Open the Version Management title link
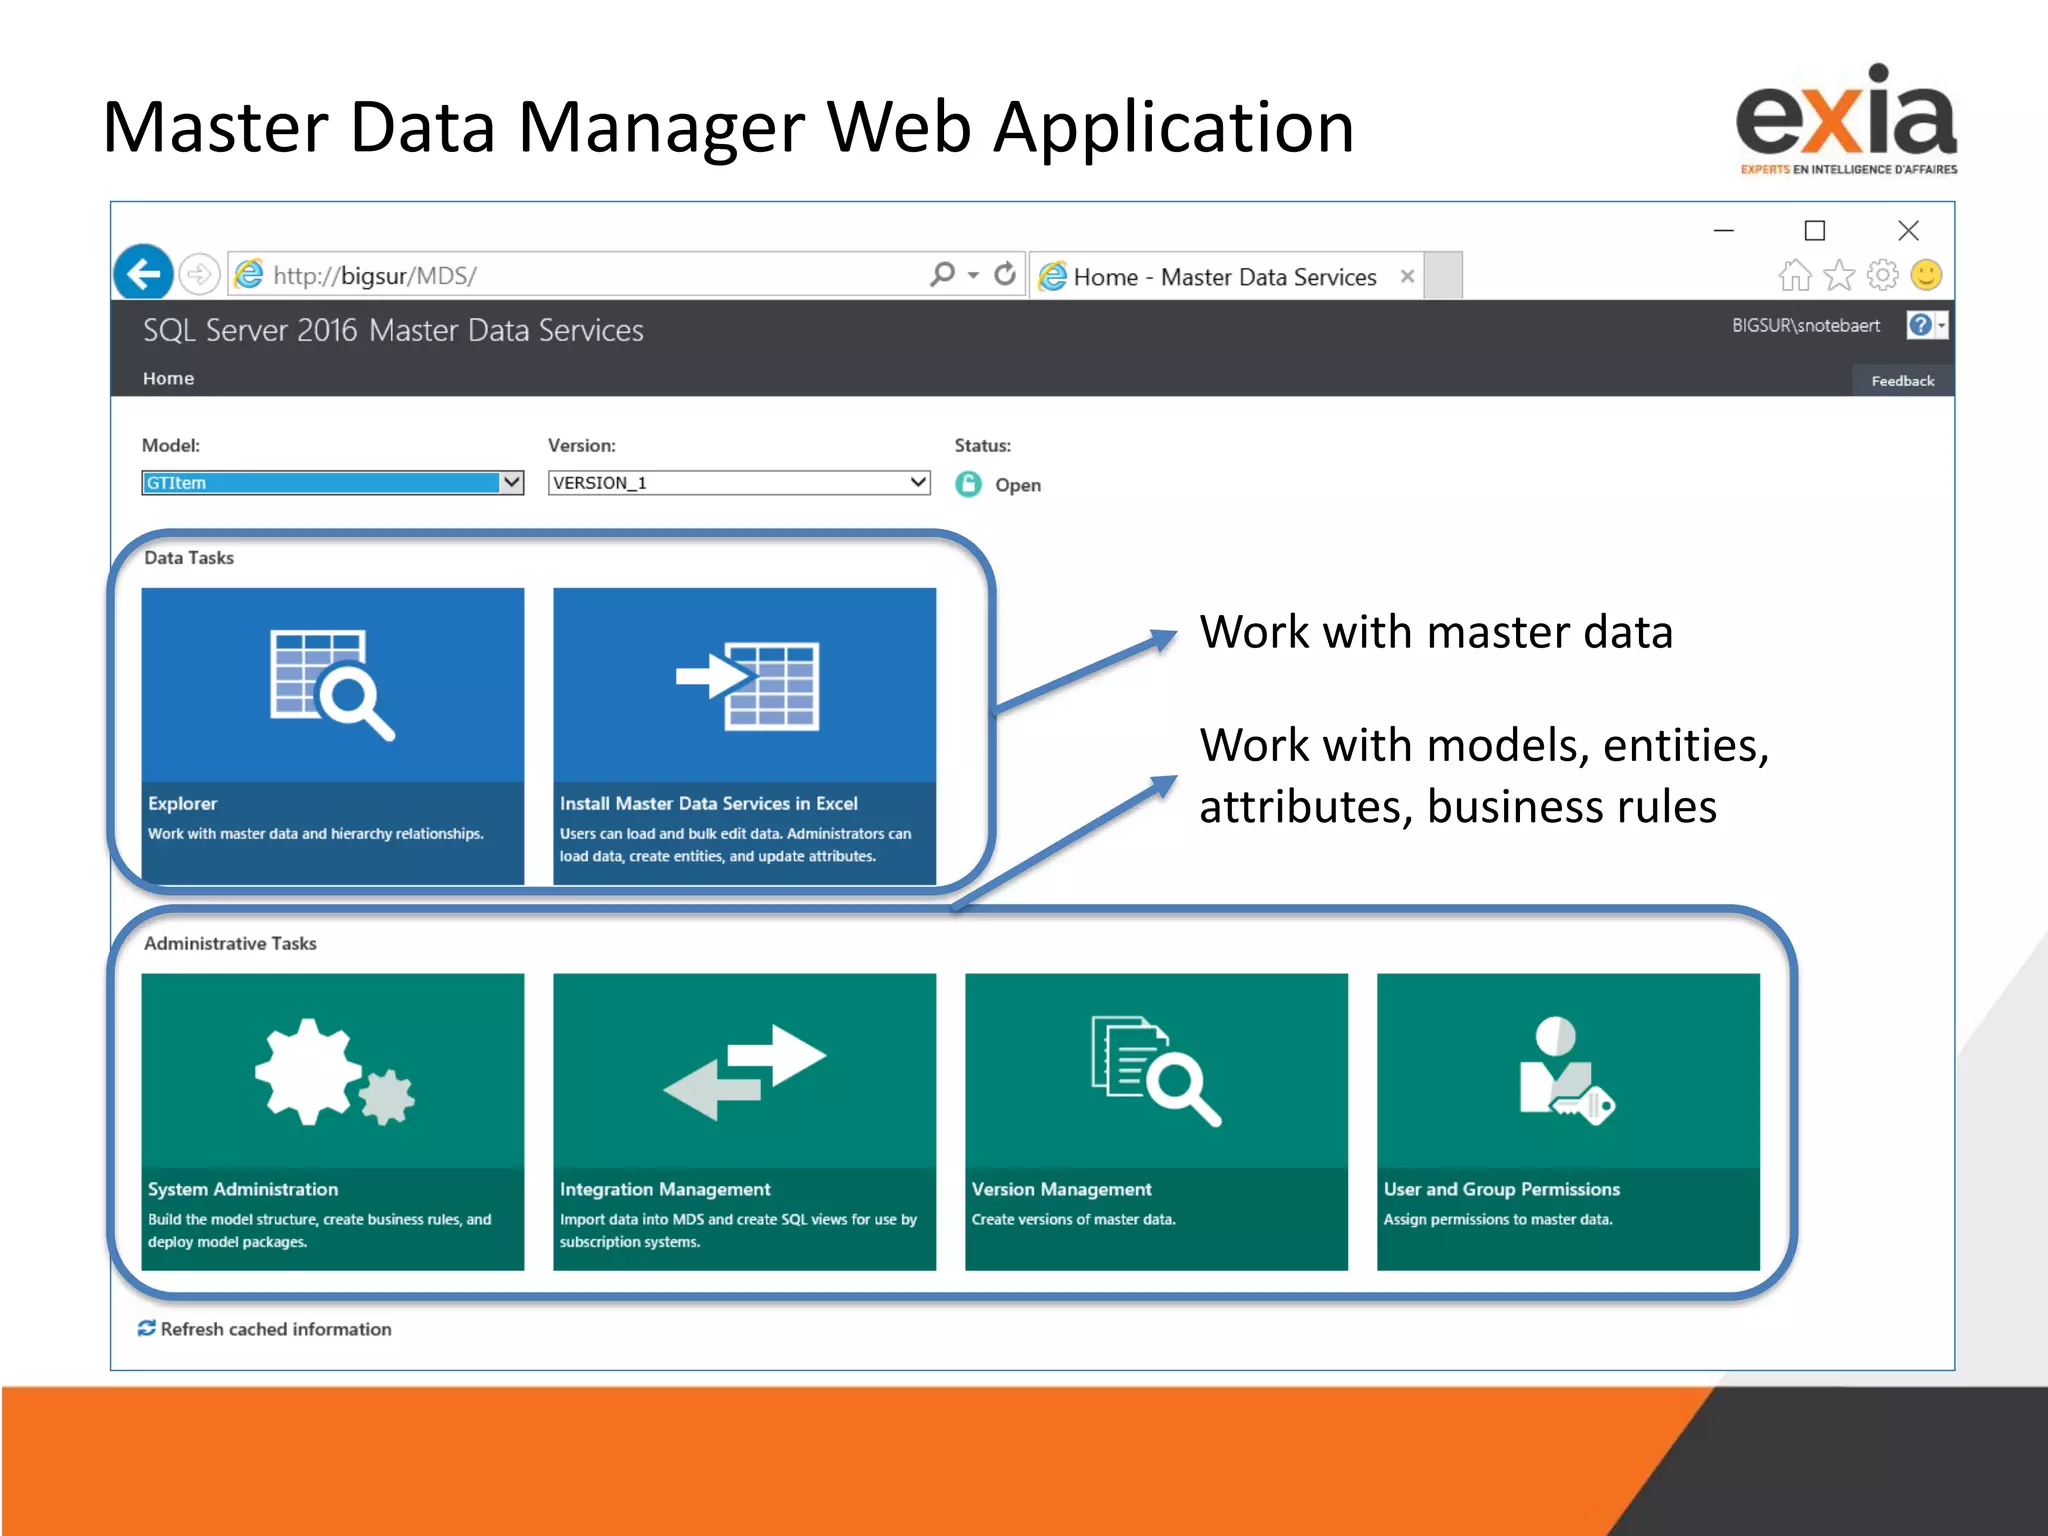Viewport: 2048px width, 1536px height. [x=1061, y=1190]
